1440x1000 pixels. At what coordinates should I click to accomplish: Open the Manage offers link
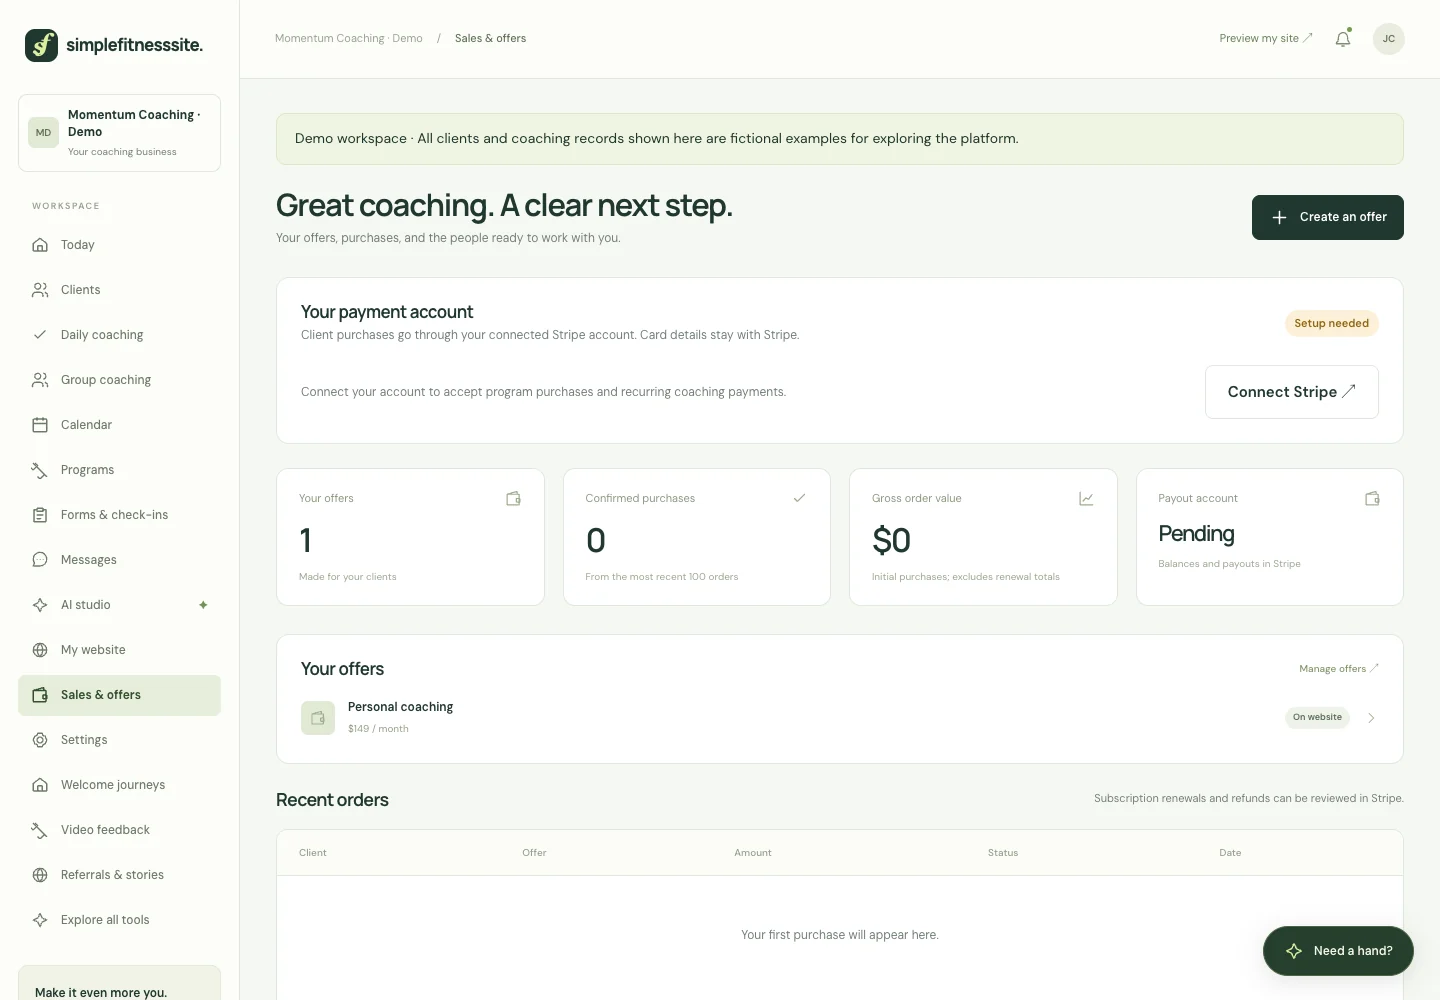(1338, 669)
